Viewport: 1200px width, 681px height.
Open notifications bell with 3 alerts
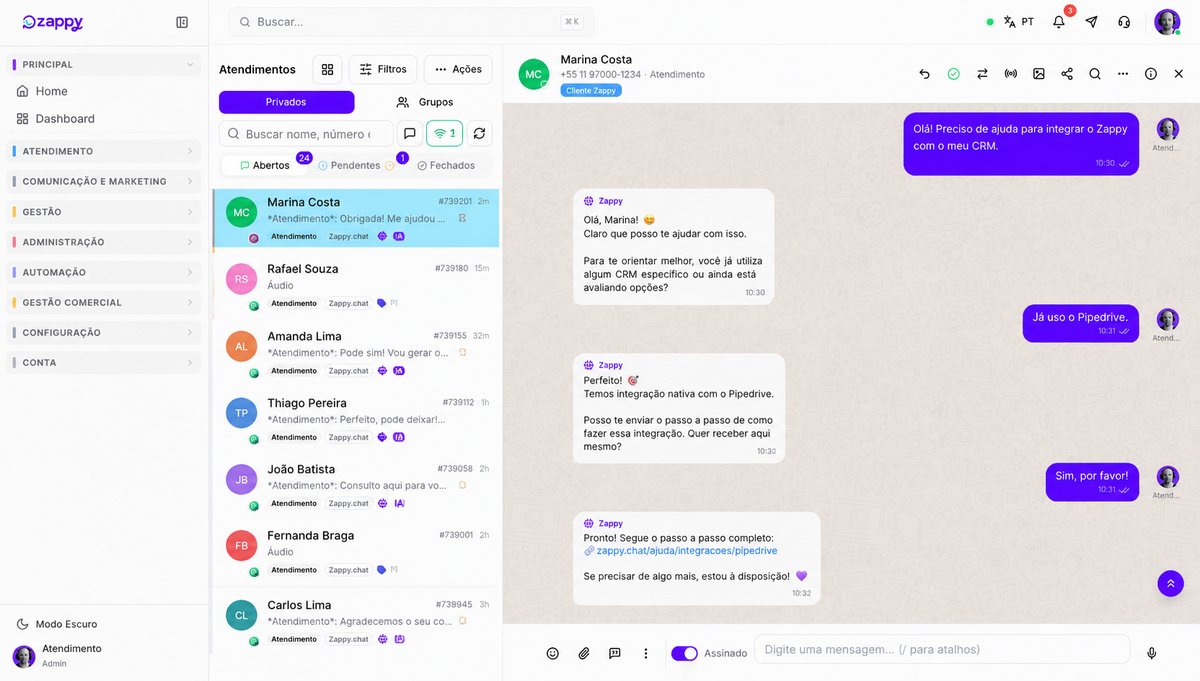[1059, 22]
